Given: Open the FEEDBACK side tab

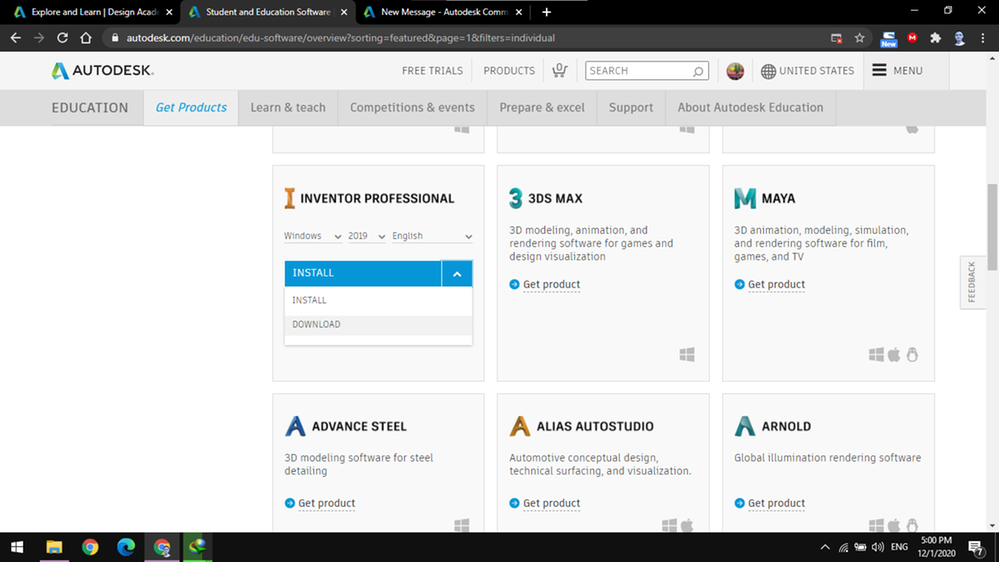Looking at the screenshot, I should click(972, 282).
